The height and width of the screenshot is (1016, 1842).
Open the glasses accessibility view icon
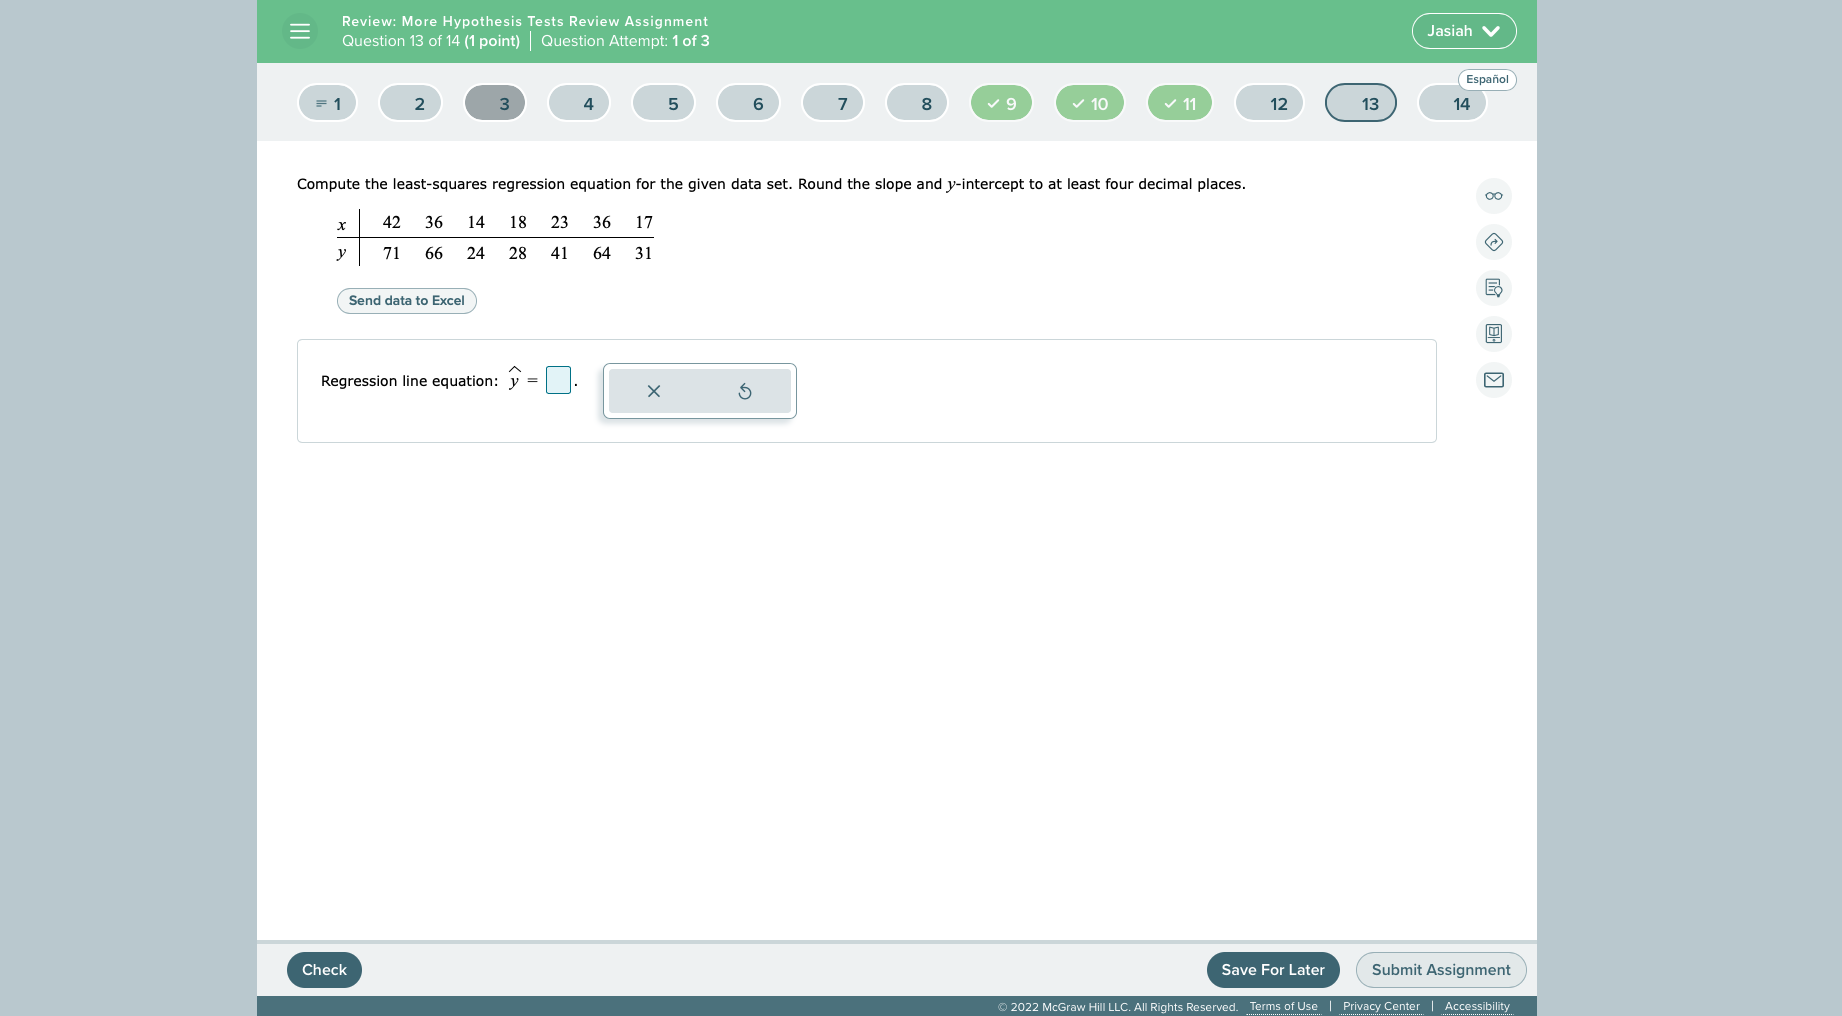1493,196
